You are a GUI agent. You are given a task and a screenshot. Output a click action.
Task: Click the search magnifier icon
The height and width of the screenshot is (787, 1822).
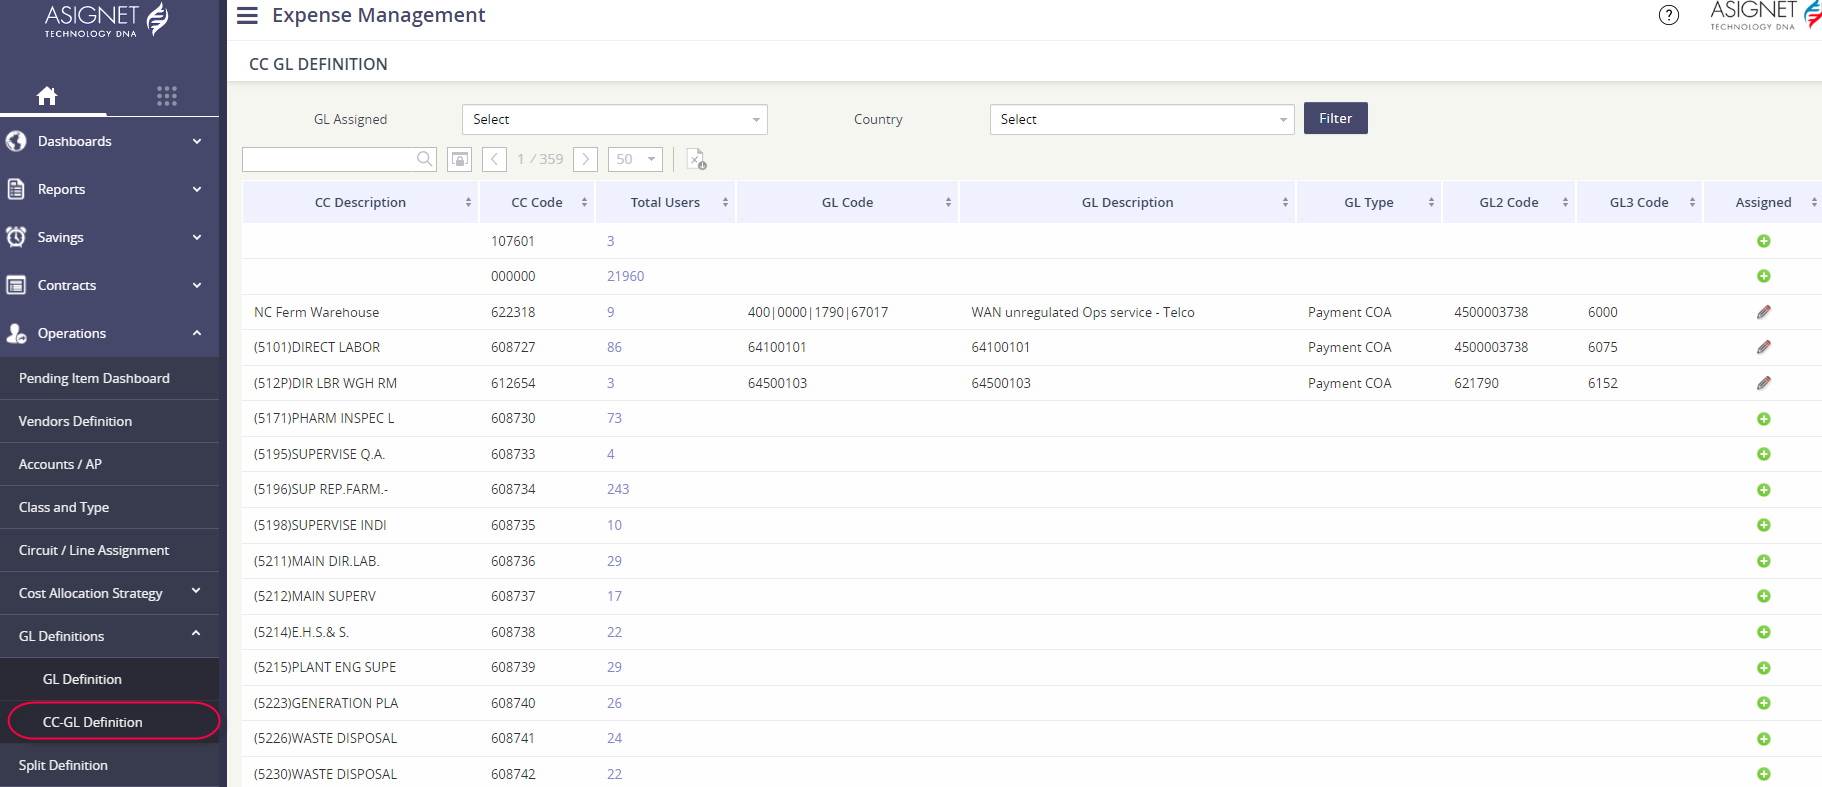(425, 159)
